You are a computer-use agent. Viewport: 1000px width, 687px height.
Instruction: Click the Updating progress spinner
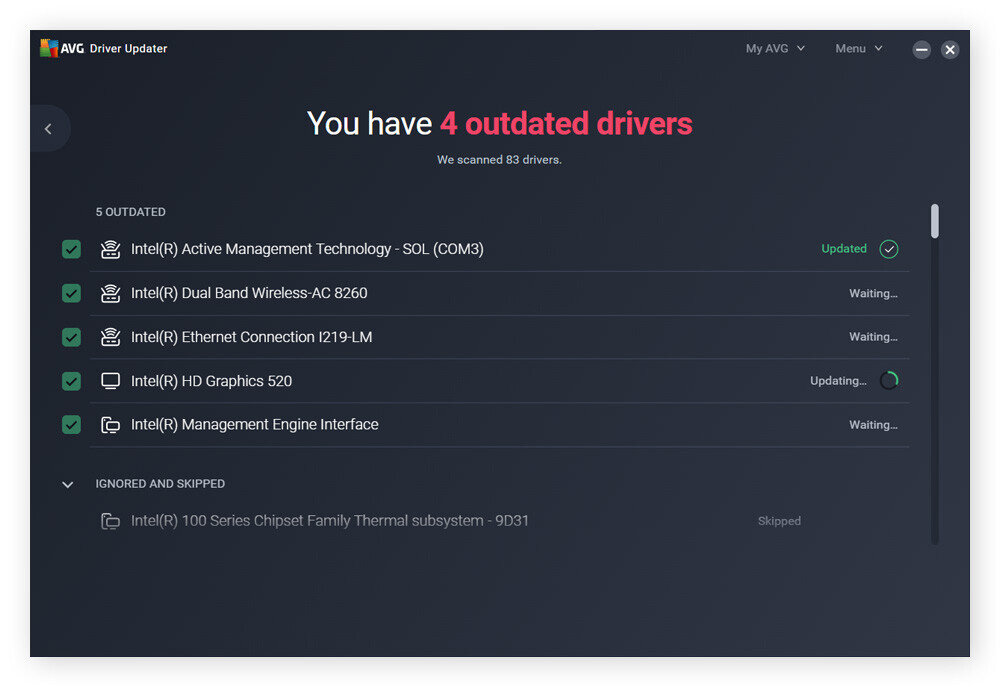889,381
